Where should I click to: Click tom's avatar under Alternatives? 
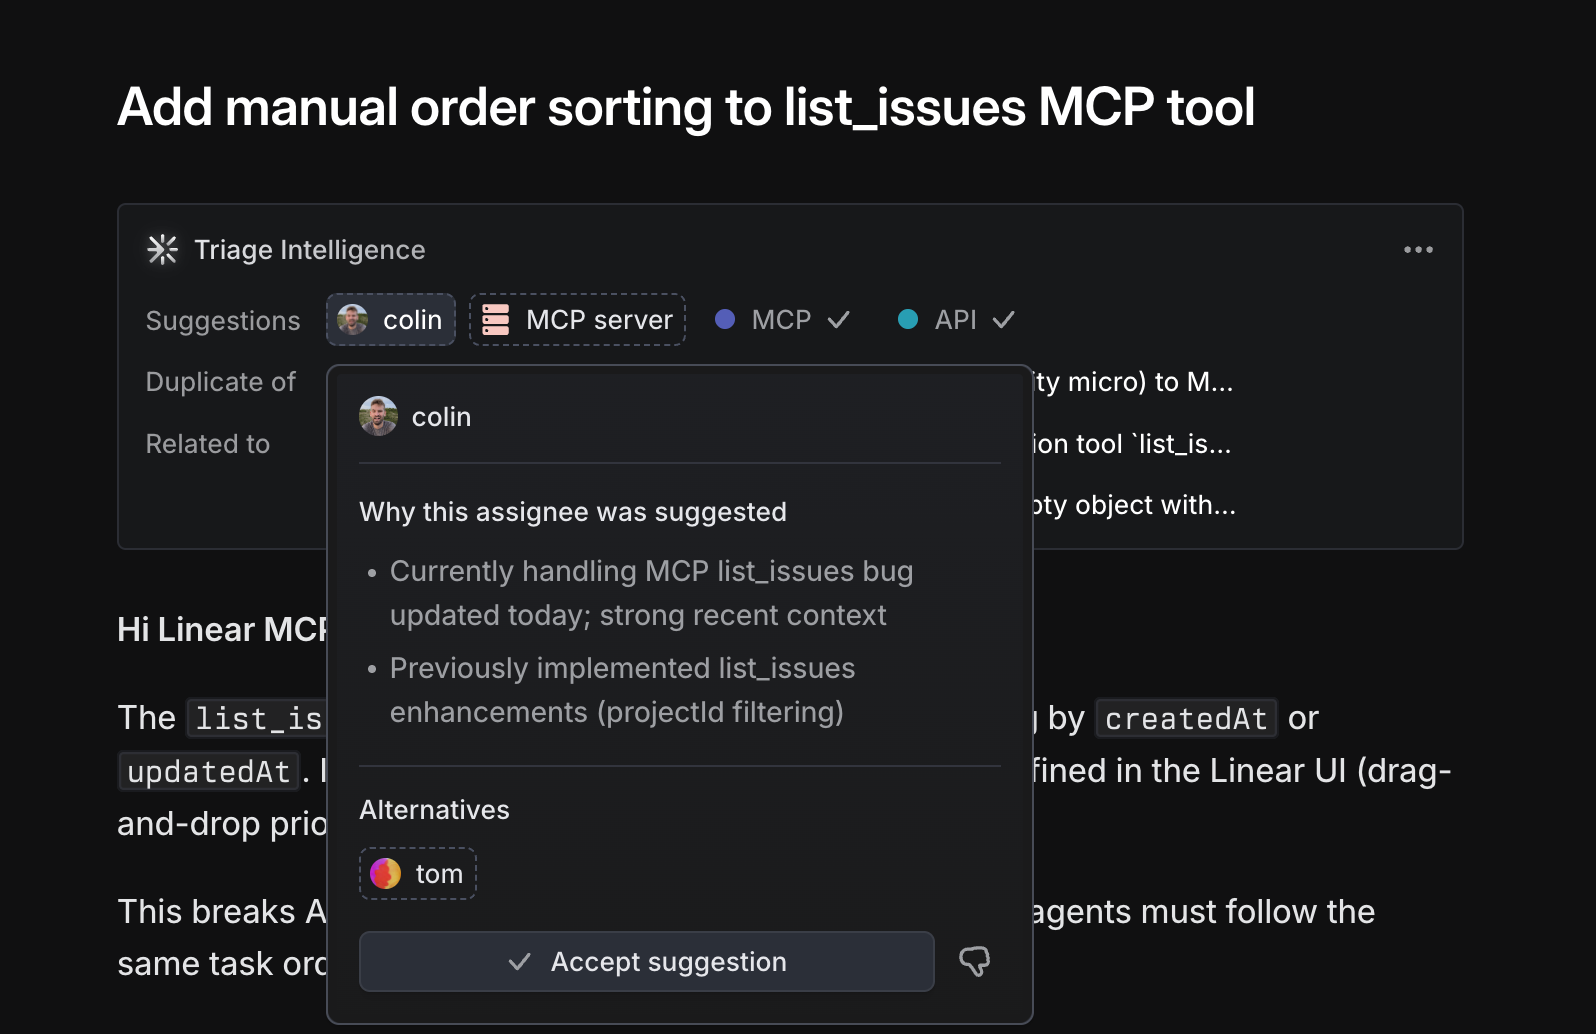tap(384, 873)
